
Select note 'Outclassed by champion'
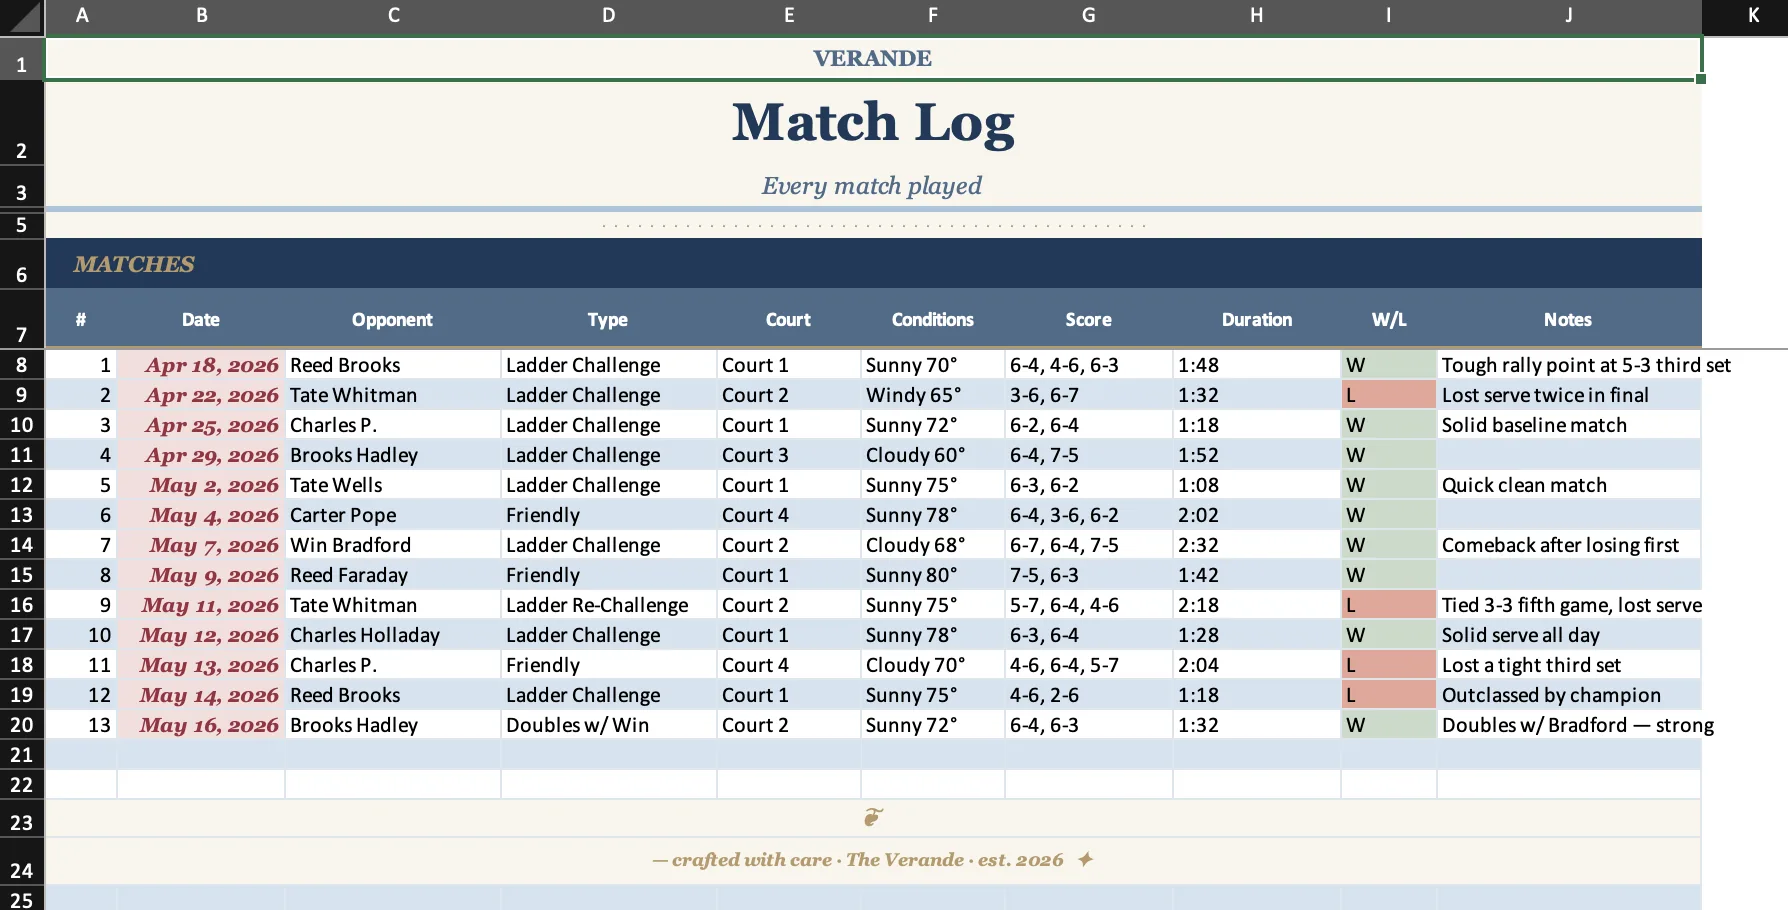tap(1569, 695)
